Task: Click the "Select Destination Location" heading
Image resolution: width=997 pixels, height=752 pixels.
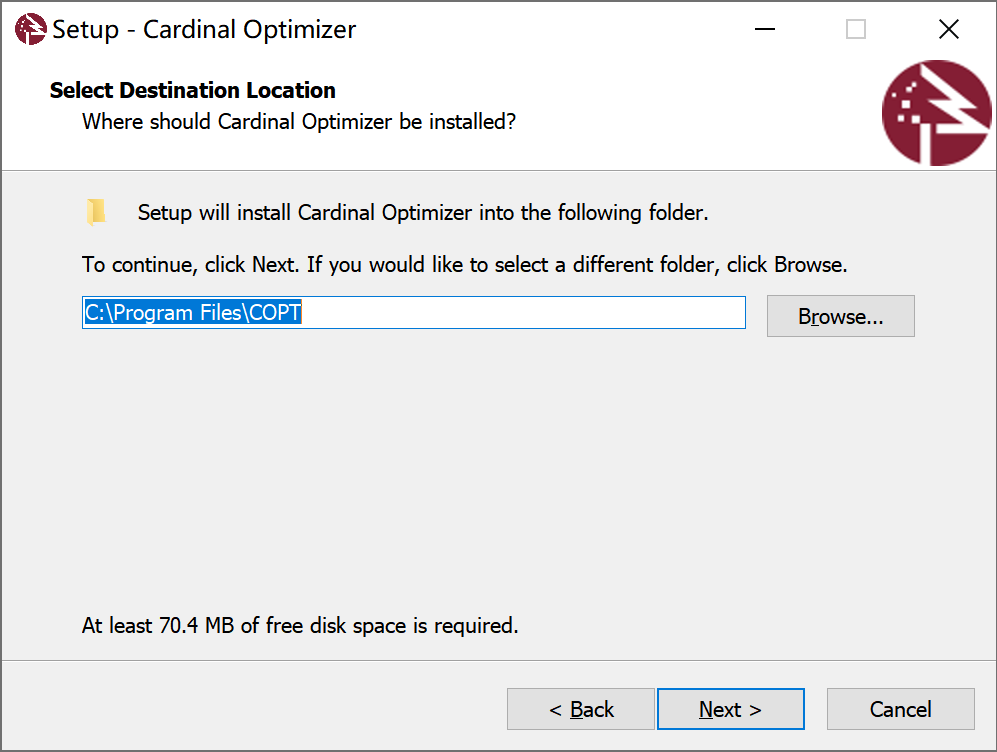Action: pyautogui.click(x=192, y=90)
